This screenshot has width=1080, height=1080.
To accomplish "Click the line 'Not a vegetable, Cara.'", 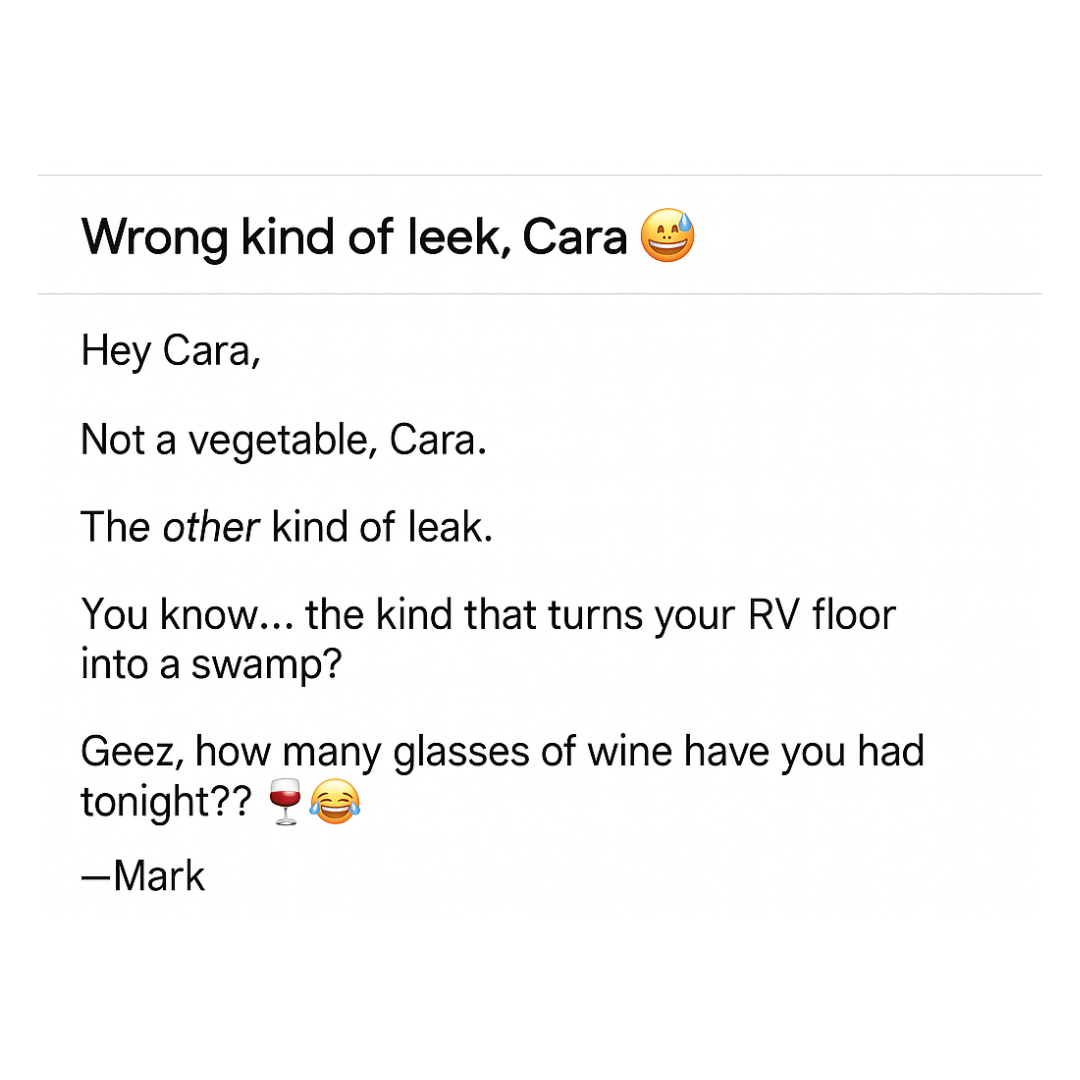I will (x=284, y=439).
